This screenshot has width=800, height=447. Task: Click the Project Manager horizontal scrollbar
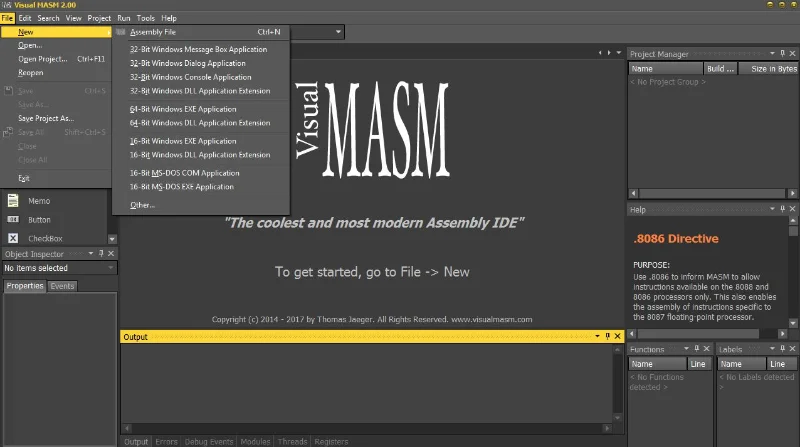coord(713,193)
